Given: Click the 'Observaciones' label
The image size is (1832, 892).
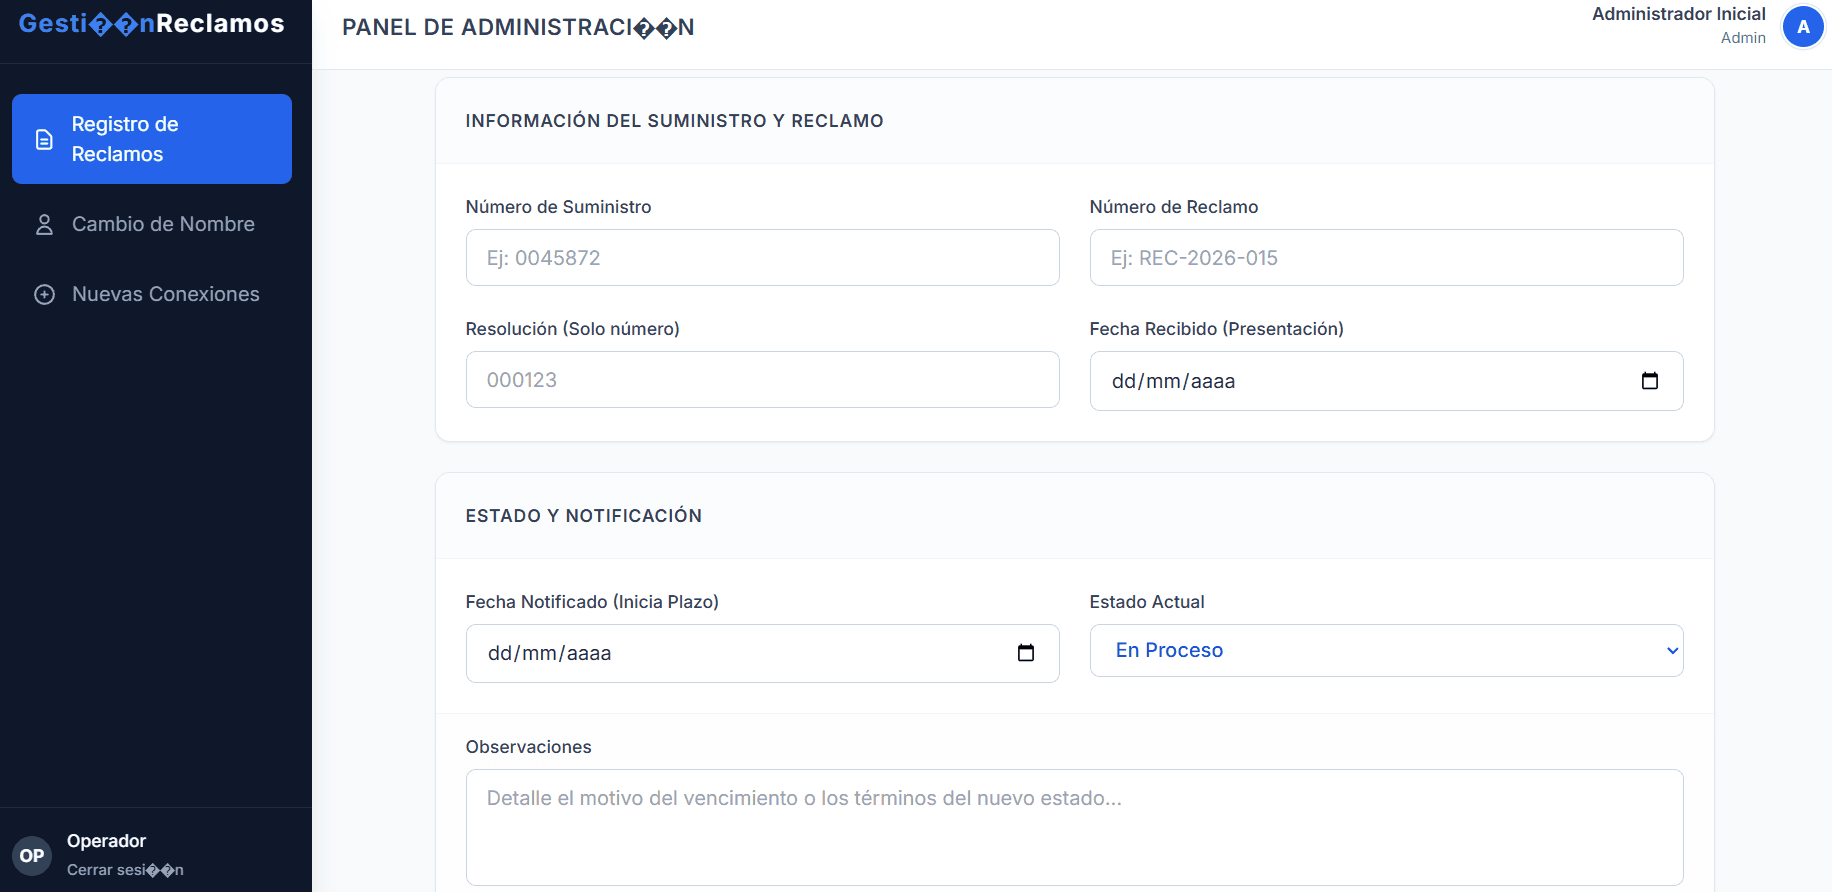Looking at the screenshot, I should click(x=528, y=747).
